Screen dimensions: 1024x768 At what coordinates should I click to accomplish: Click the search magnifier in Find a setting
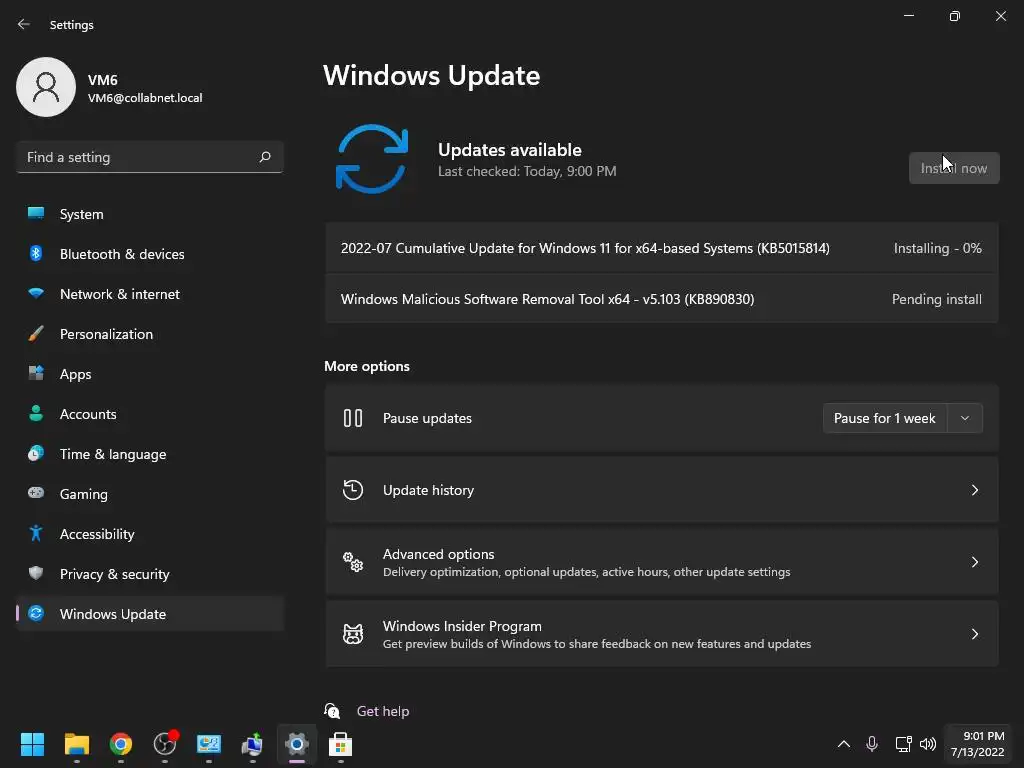(x=264, y=157)
